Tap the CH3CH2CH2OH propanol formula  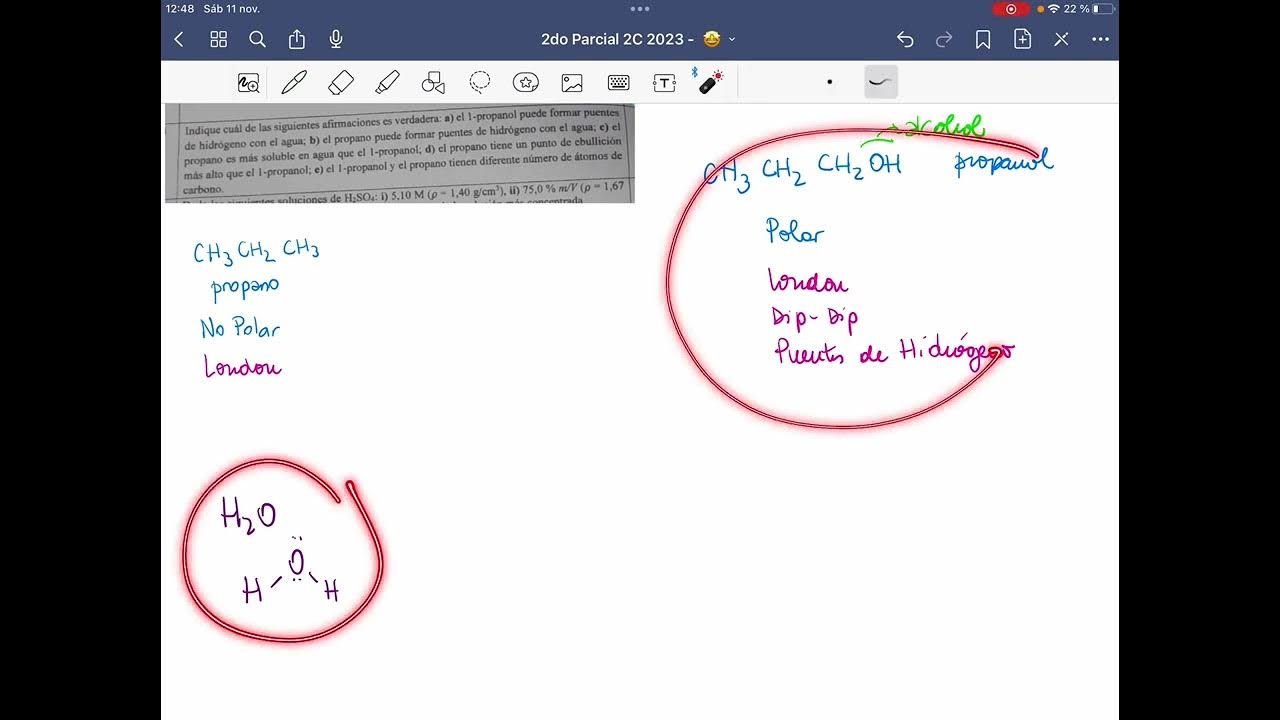[802, 169]
